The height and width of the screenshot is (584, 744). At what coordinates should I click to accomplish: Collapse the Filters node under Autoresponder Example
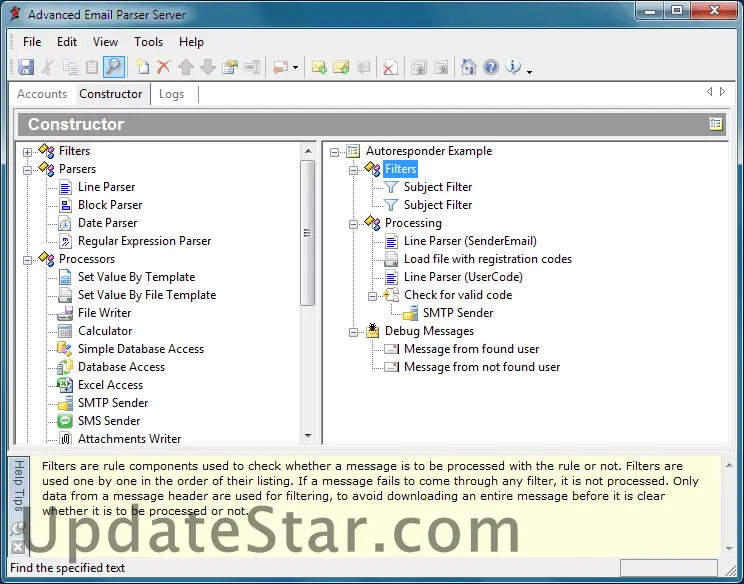pyautogui.click(x=353, y=170)
